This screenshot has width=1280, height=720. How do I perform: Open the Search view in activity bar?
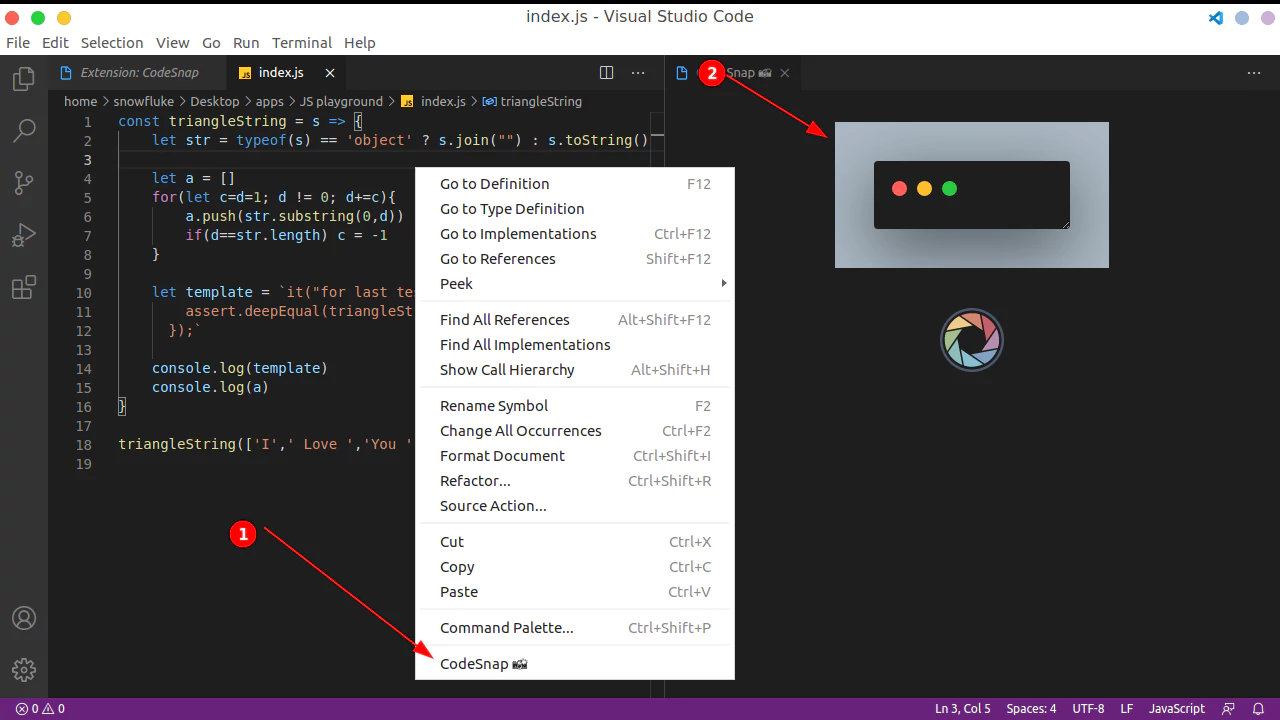coord(23,131)
